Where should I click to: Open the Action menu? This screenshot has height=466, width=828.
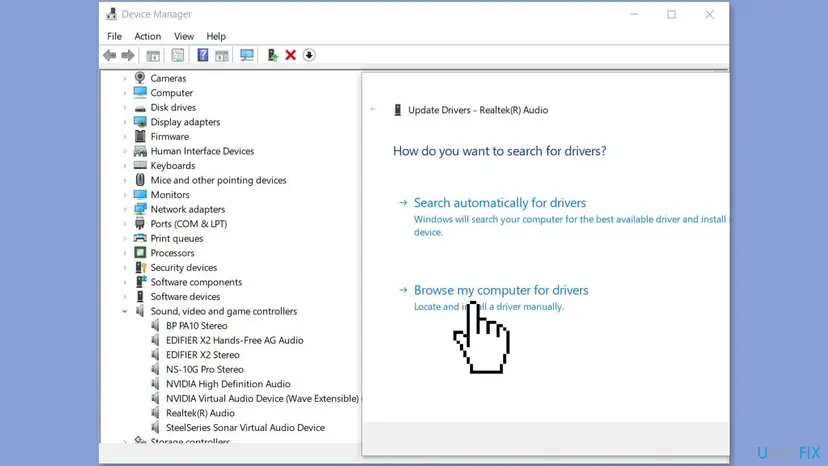[147, 36]
